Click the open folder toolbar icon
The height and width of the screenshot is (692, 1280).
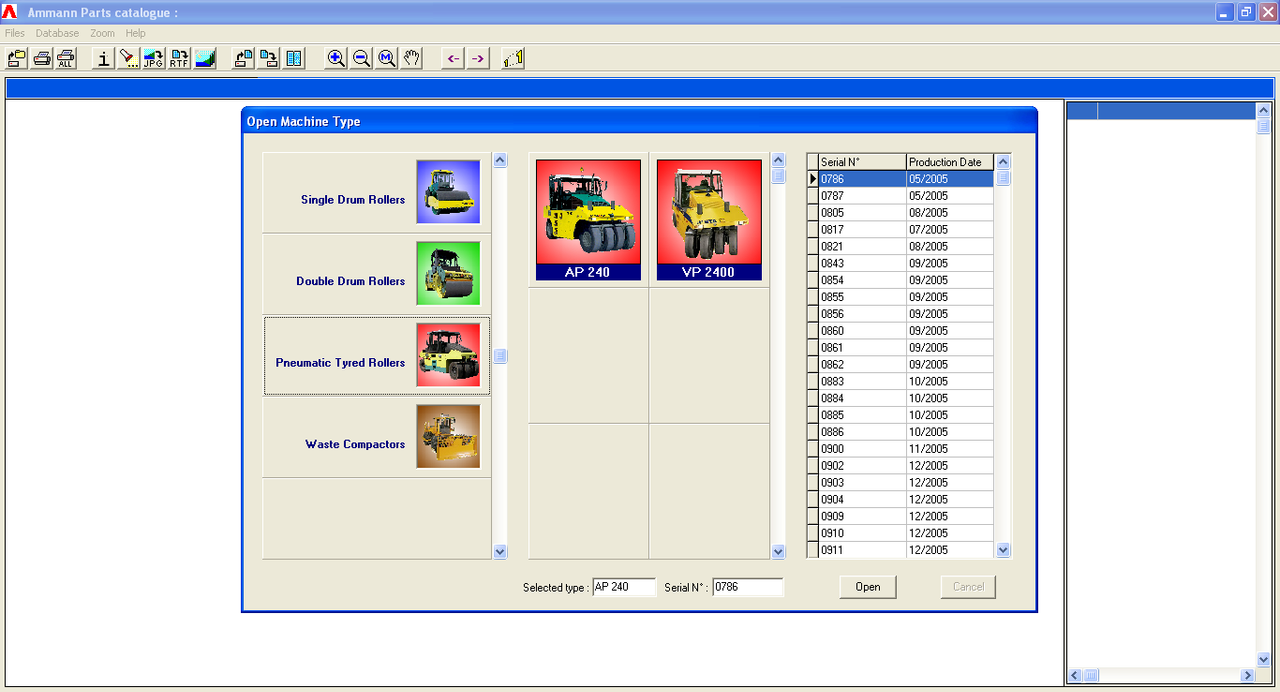click(x=17, y=58)
